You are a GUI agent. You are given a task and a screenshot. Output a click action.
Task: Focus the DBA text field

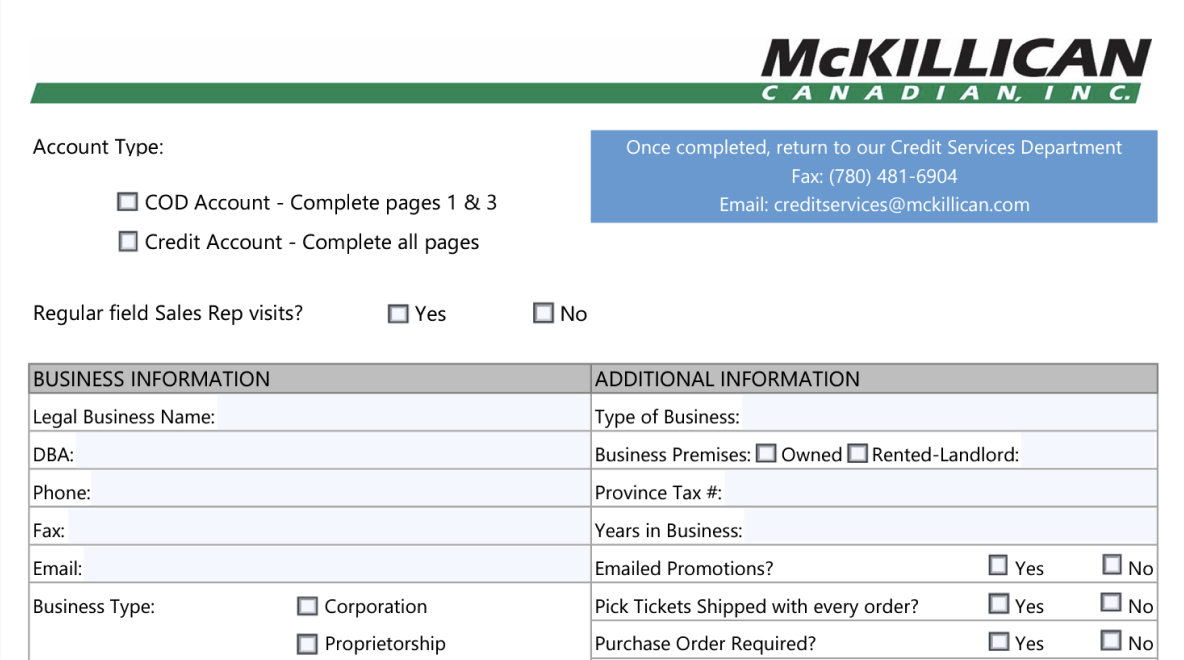330,455
